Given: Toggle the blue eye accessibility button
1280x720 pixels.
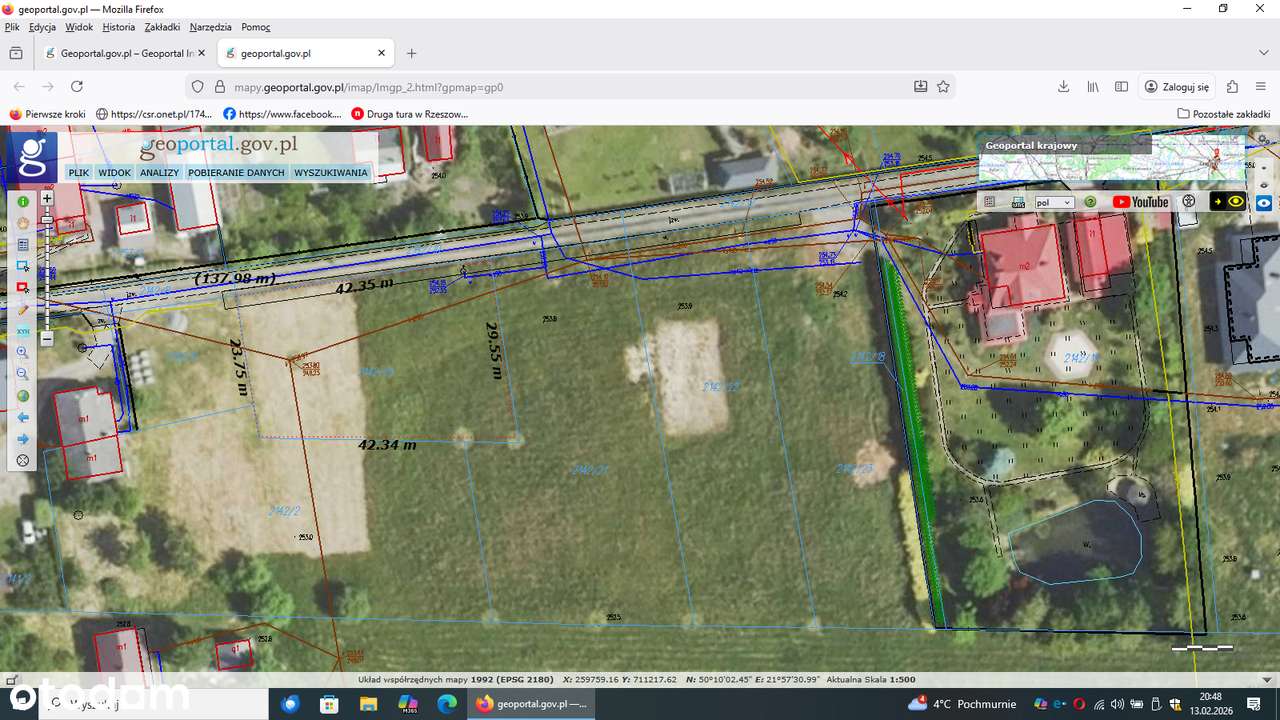Looking at the screenshot, I should [1264, 202].
